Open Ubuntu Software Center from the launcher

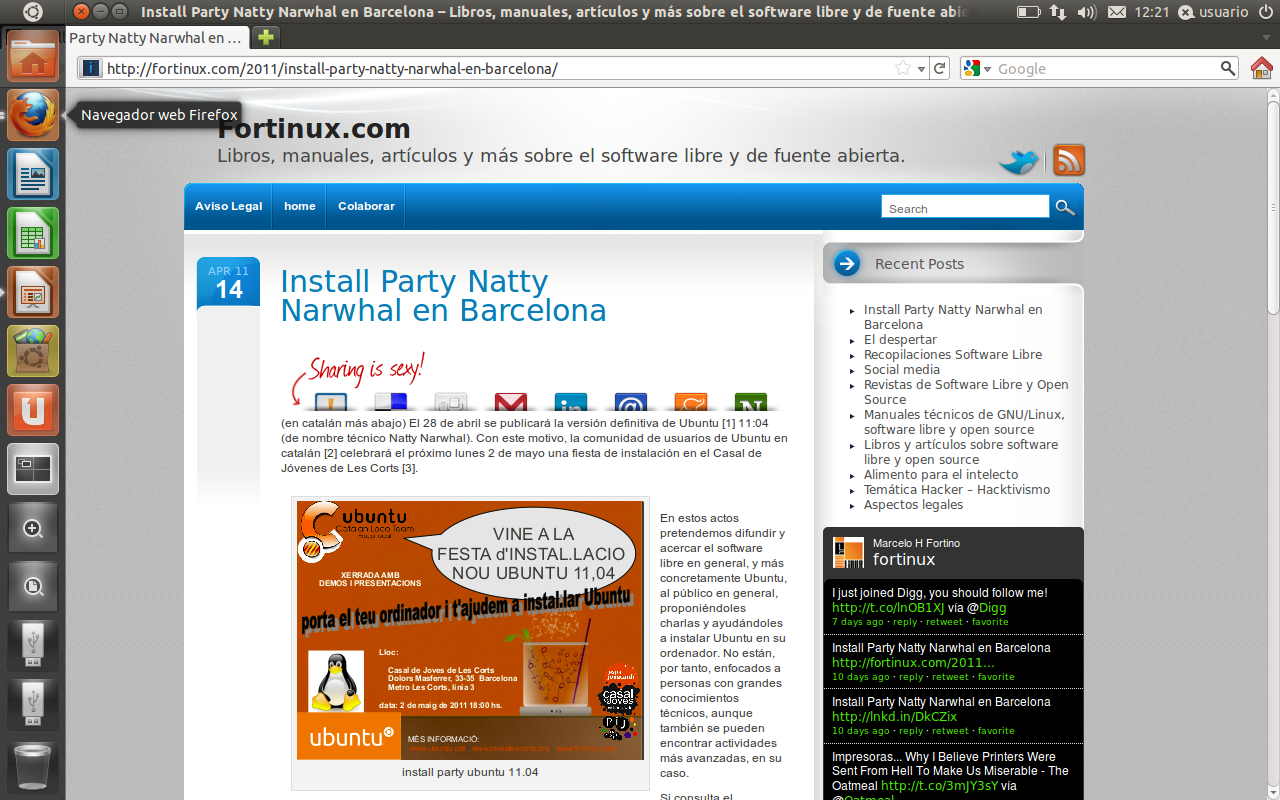coord(33,351)
